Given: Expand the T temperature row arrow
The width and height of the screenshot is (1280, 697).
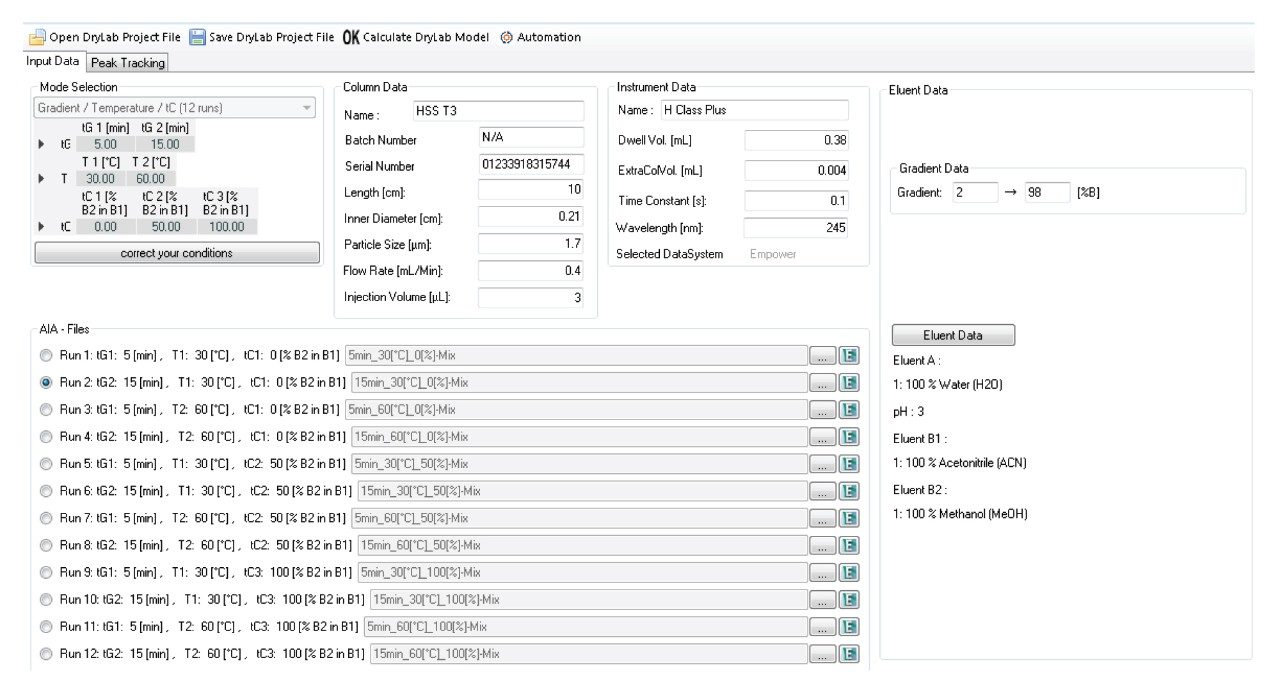Looking at the screenshot, I should click(x=41, y=179).
